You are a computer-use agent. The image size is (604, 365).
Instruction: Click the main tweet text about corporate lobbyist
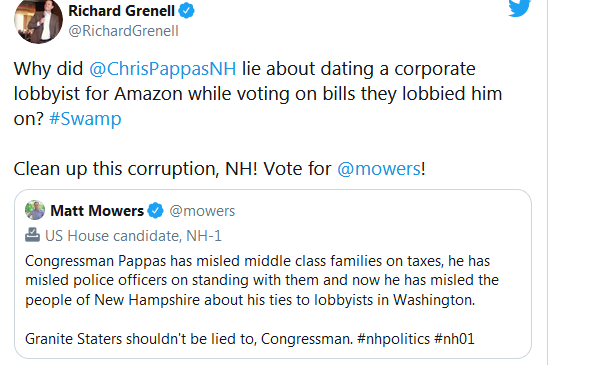258,94
